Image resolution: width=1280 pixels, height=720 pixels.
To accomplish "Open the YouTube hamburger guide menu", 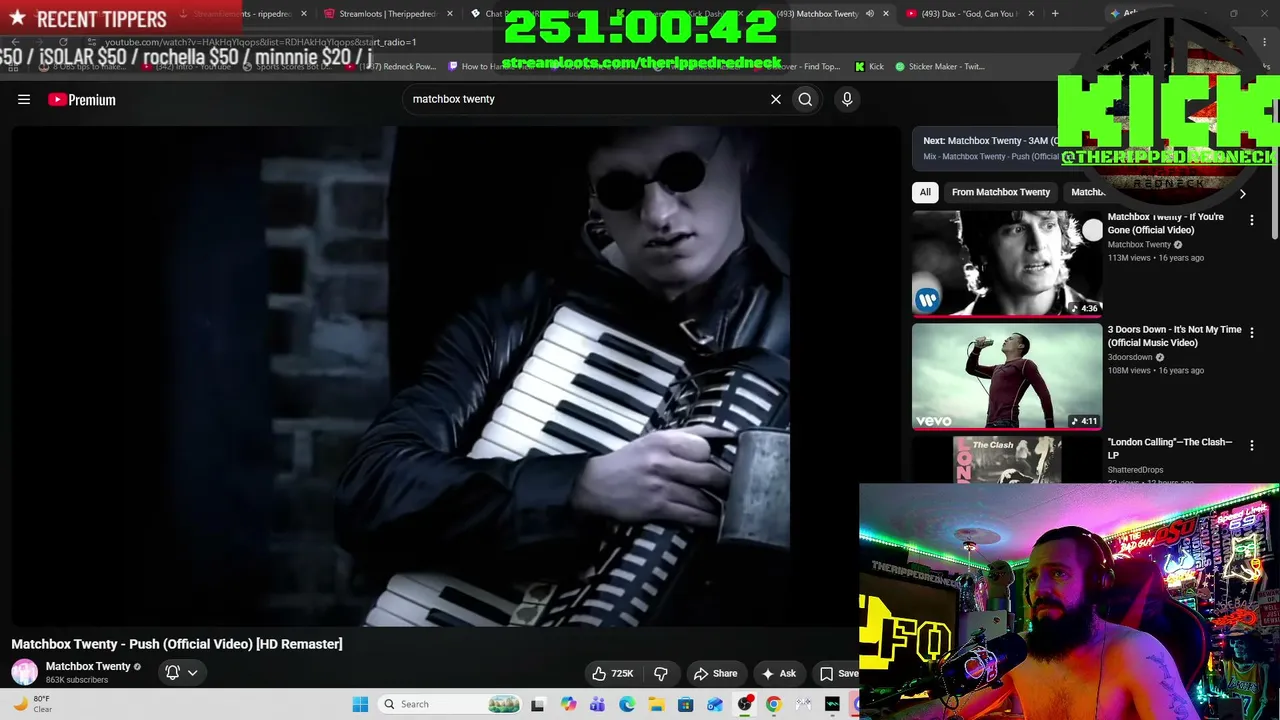I will click(24, 99).
